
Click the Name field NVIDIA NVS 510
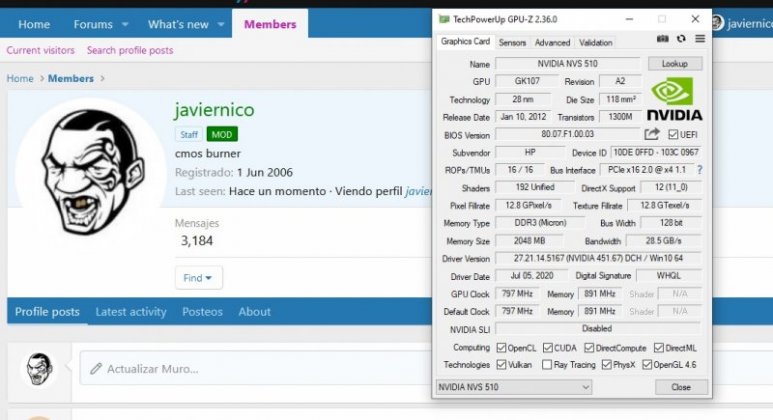tap(567, 64)
